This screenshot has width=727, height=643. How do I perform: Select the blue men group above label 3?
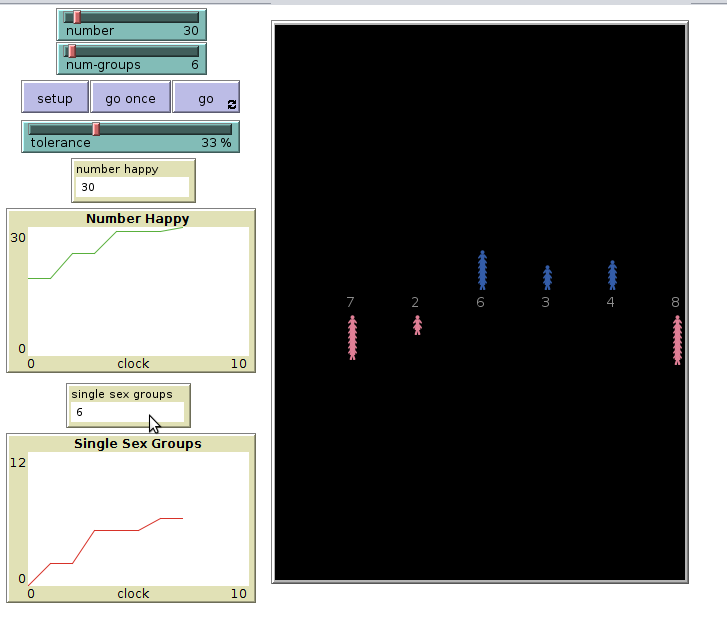point(547,277)
